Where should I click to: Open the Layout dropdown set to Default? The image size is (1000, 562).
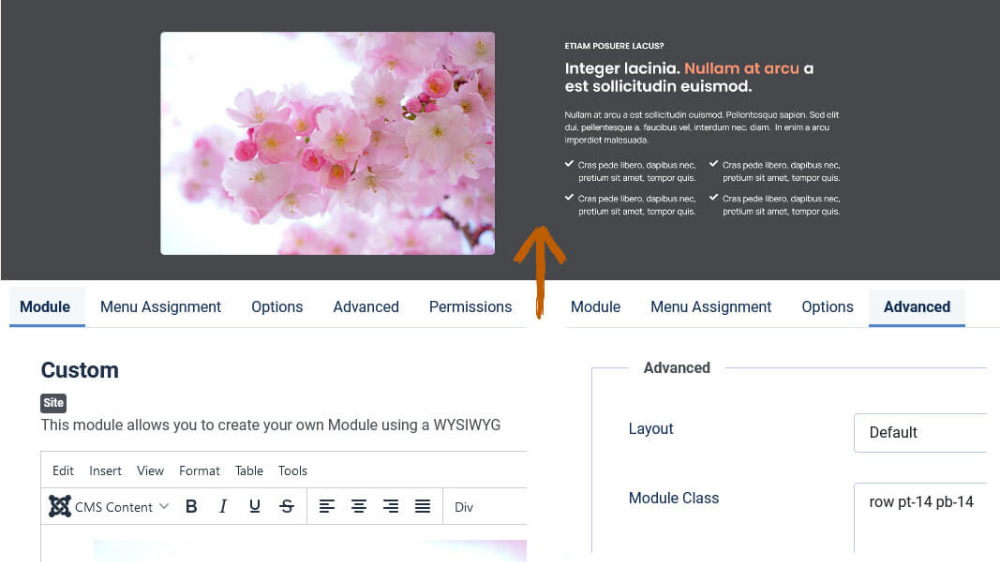click(920, 432)
